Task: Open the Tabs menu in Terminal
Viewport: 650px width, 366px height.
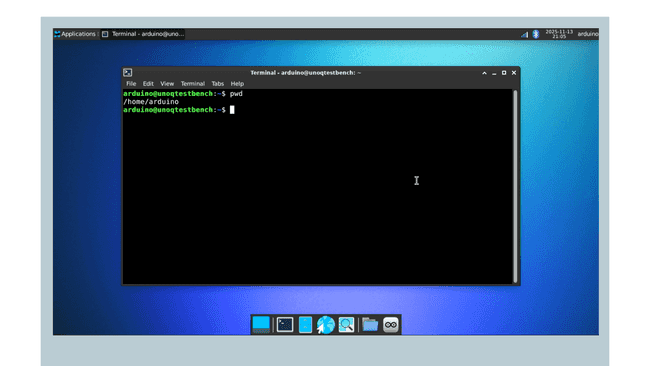Action: pyautogui.click(x=218, y=84)
